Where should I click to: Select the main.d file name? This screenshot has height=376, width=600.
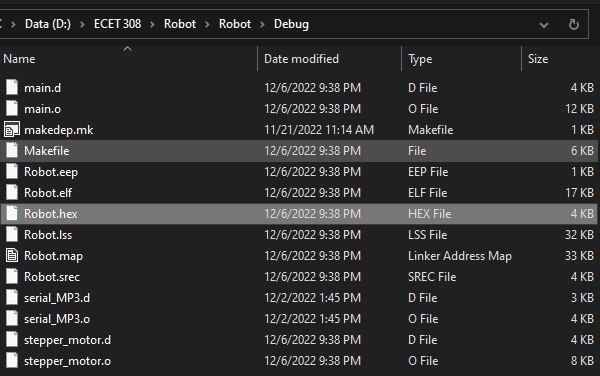tap(42, 88)
